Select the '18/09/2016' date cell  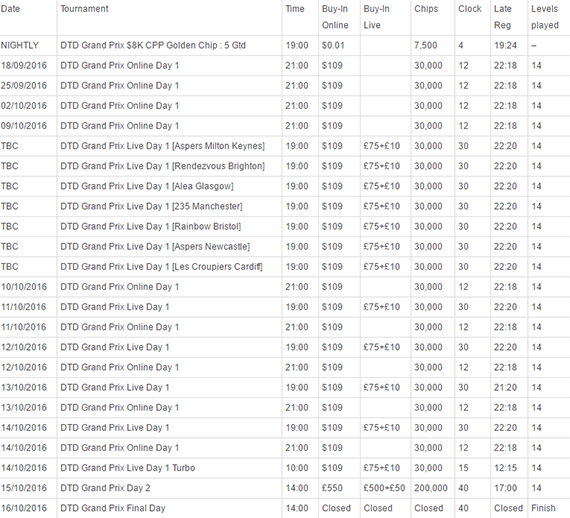pos(24,65)
